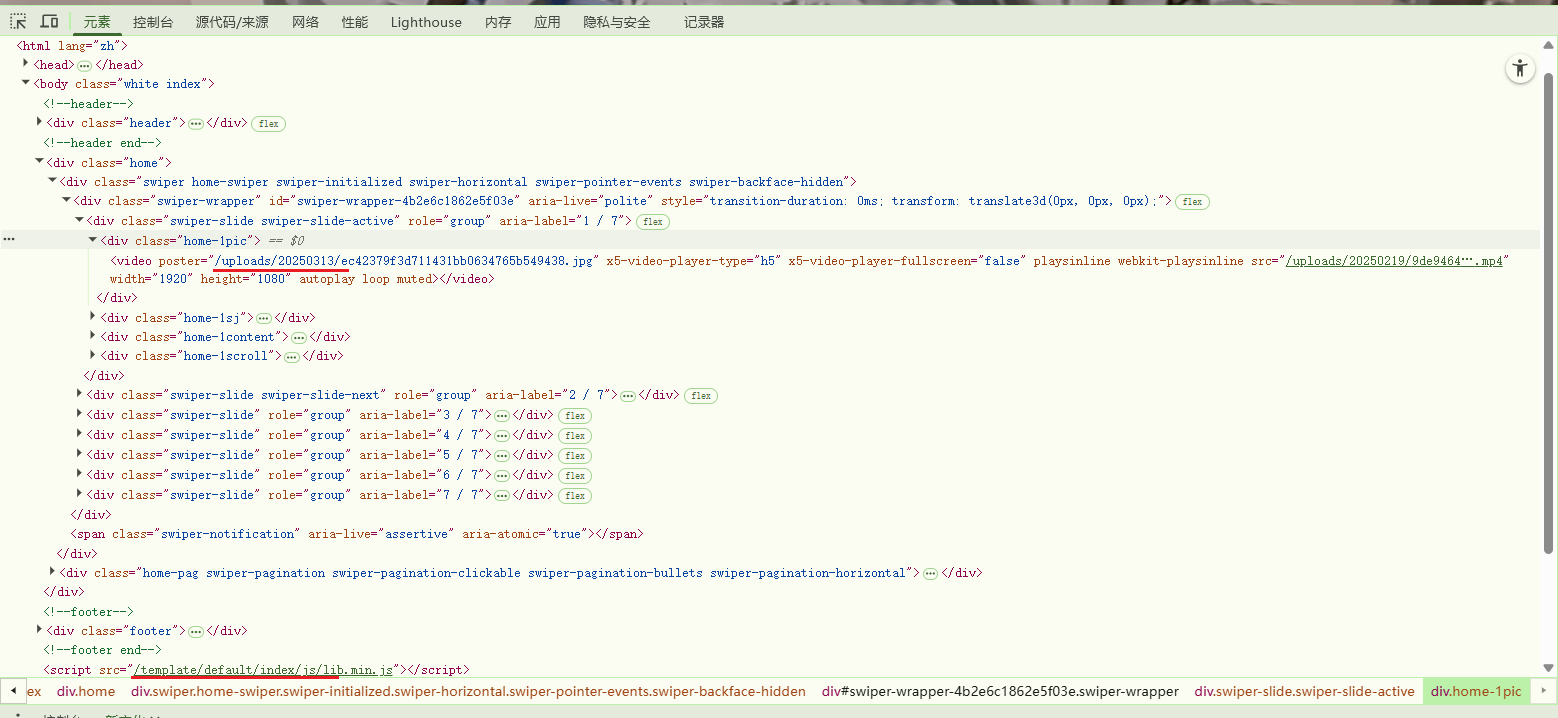Expand the div header node
1558x718 pixels.
[39, 122]
